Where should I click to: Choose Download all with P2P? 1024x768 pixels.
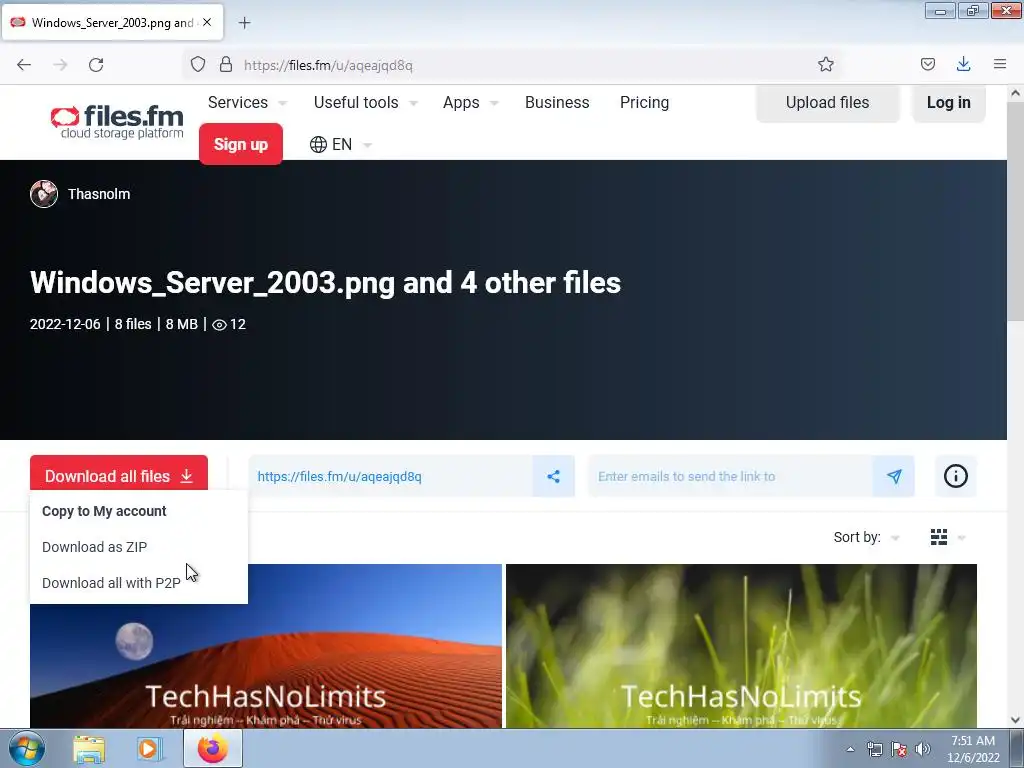(x=111, y=583)
